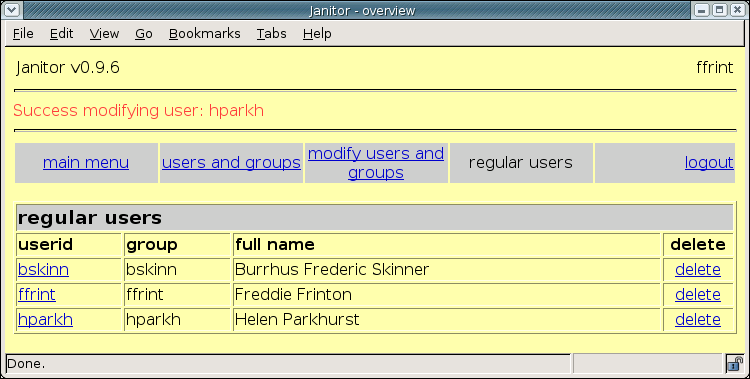Click the 'delete' column header

[698, 245]
